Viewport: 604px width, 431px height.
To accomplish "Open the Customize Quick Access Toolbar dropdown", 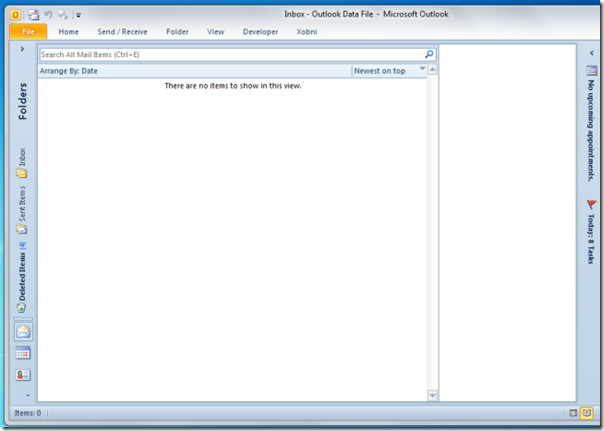I will [78, 15].
